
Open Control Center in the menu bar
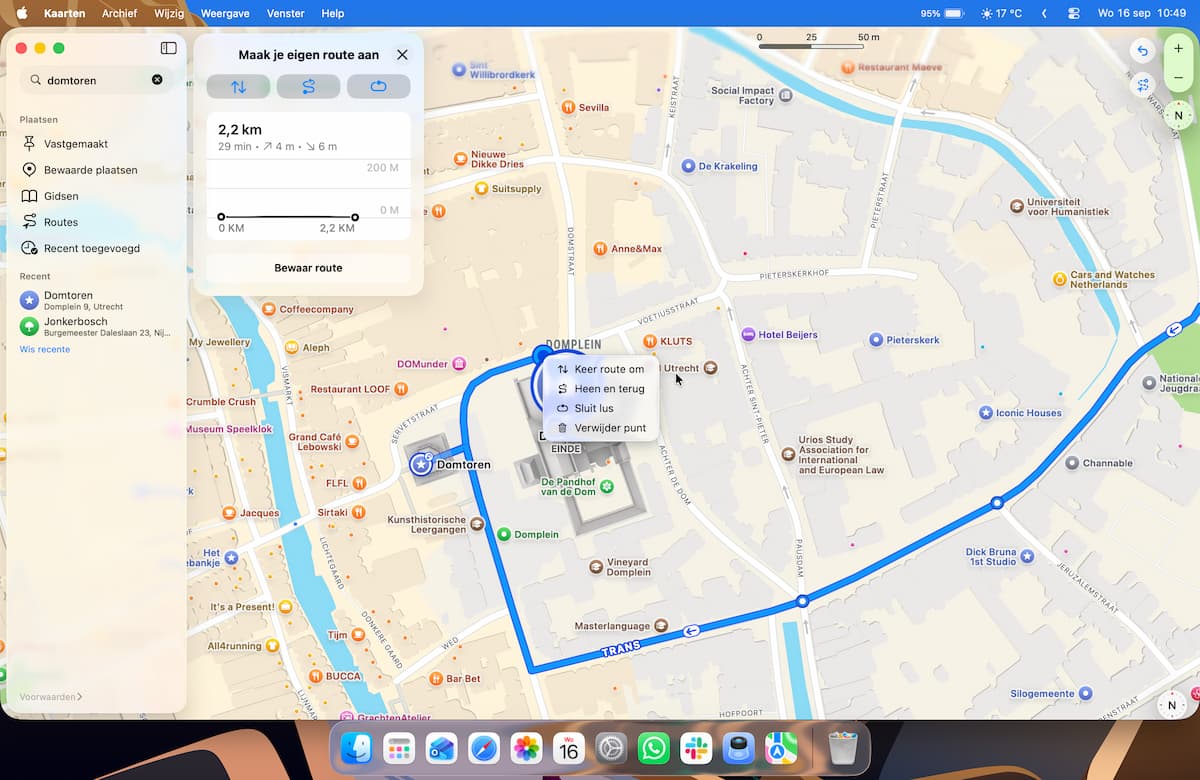tap(1075, 13)
